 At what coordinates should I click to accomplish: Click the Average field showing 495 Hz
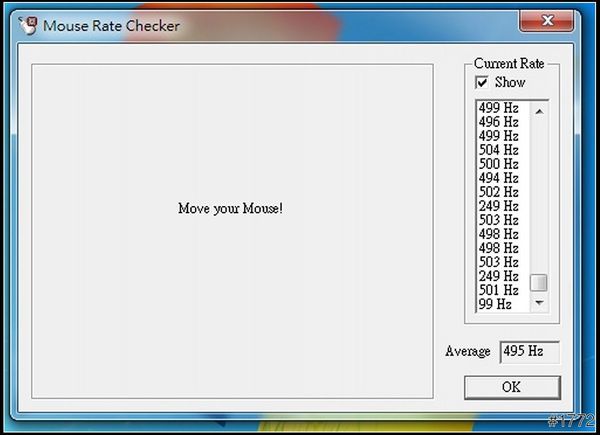point(530,352)
